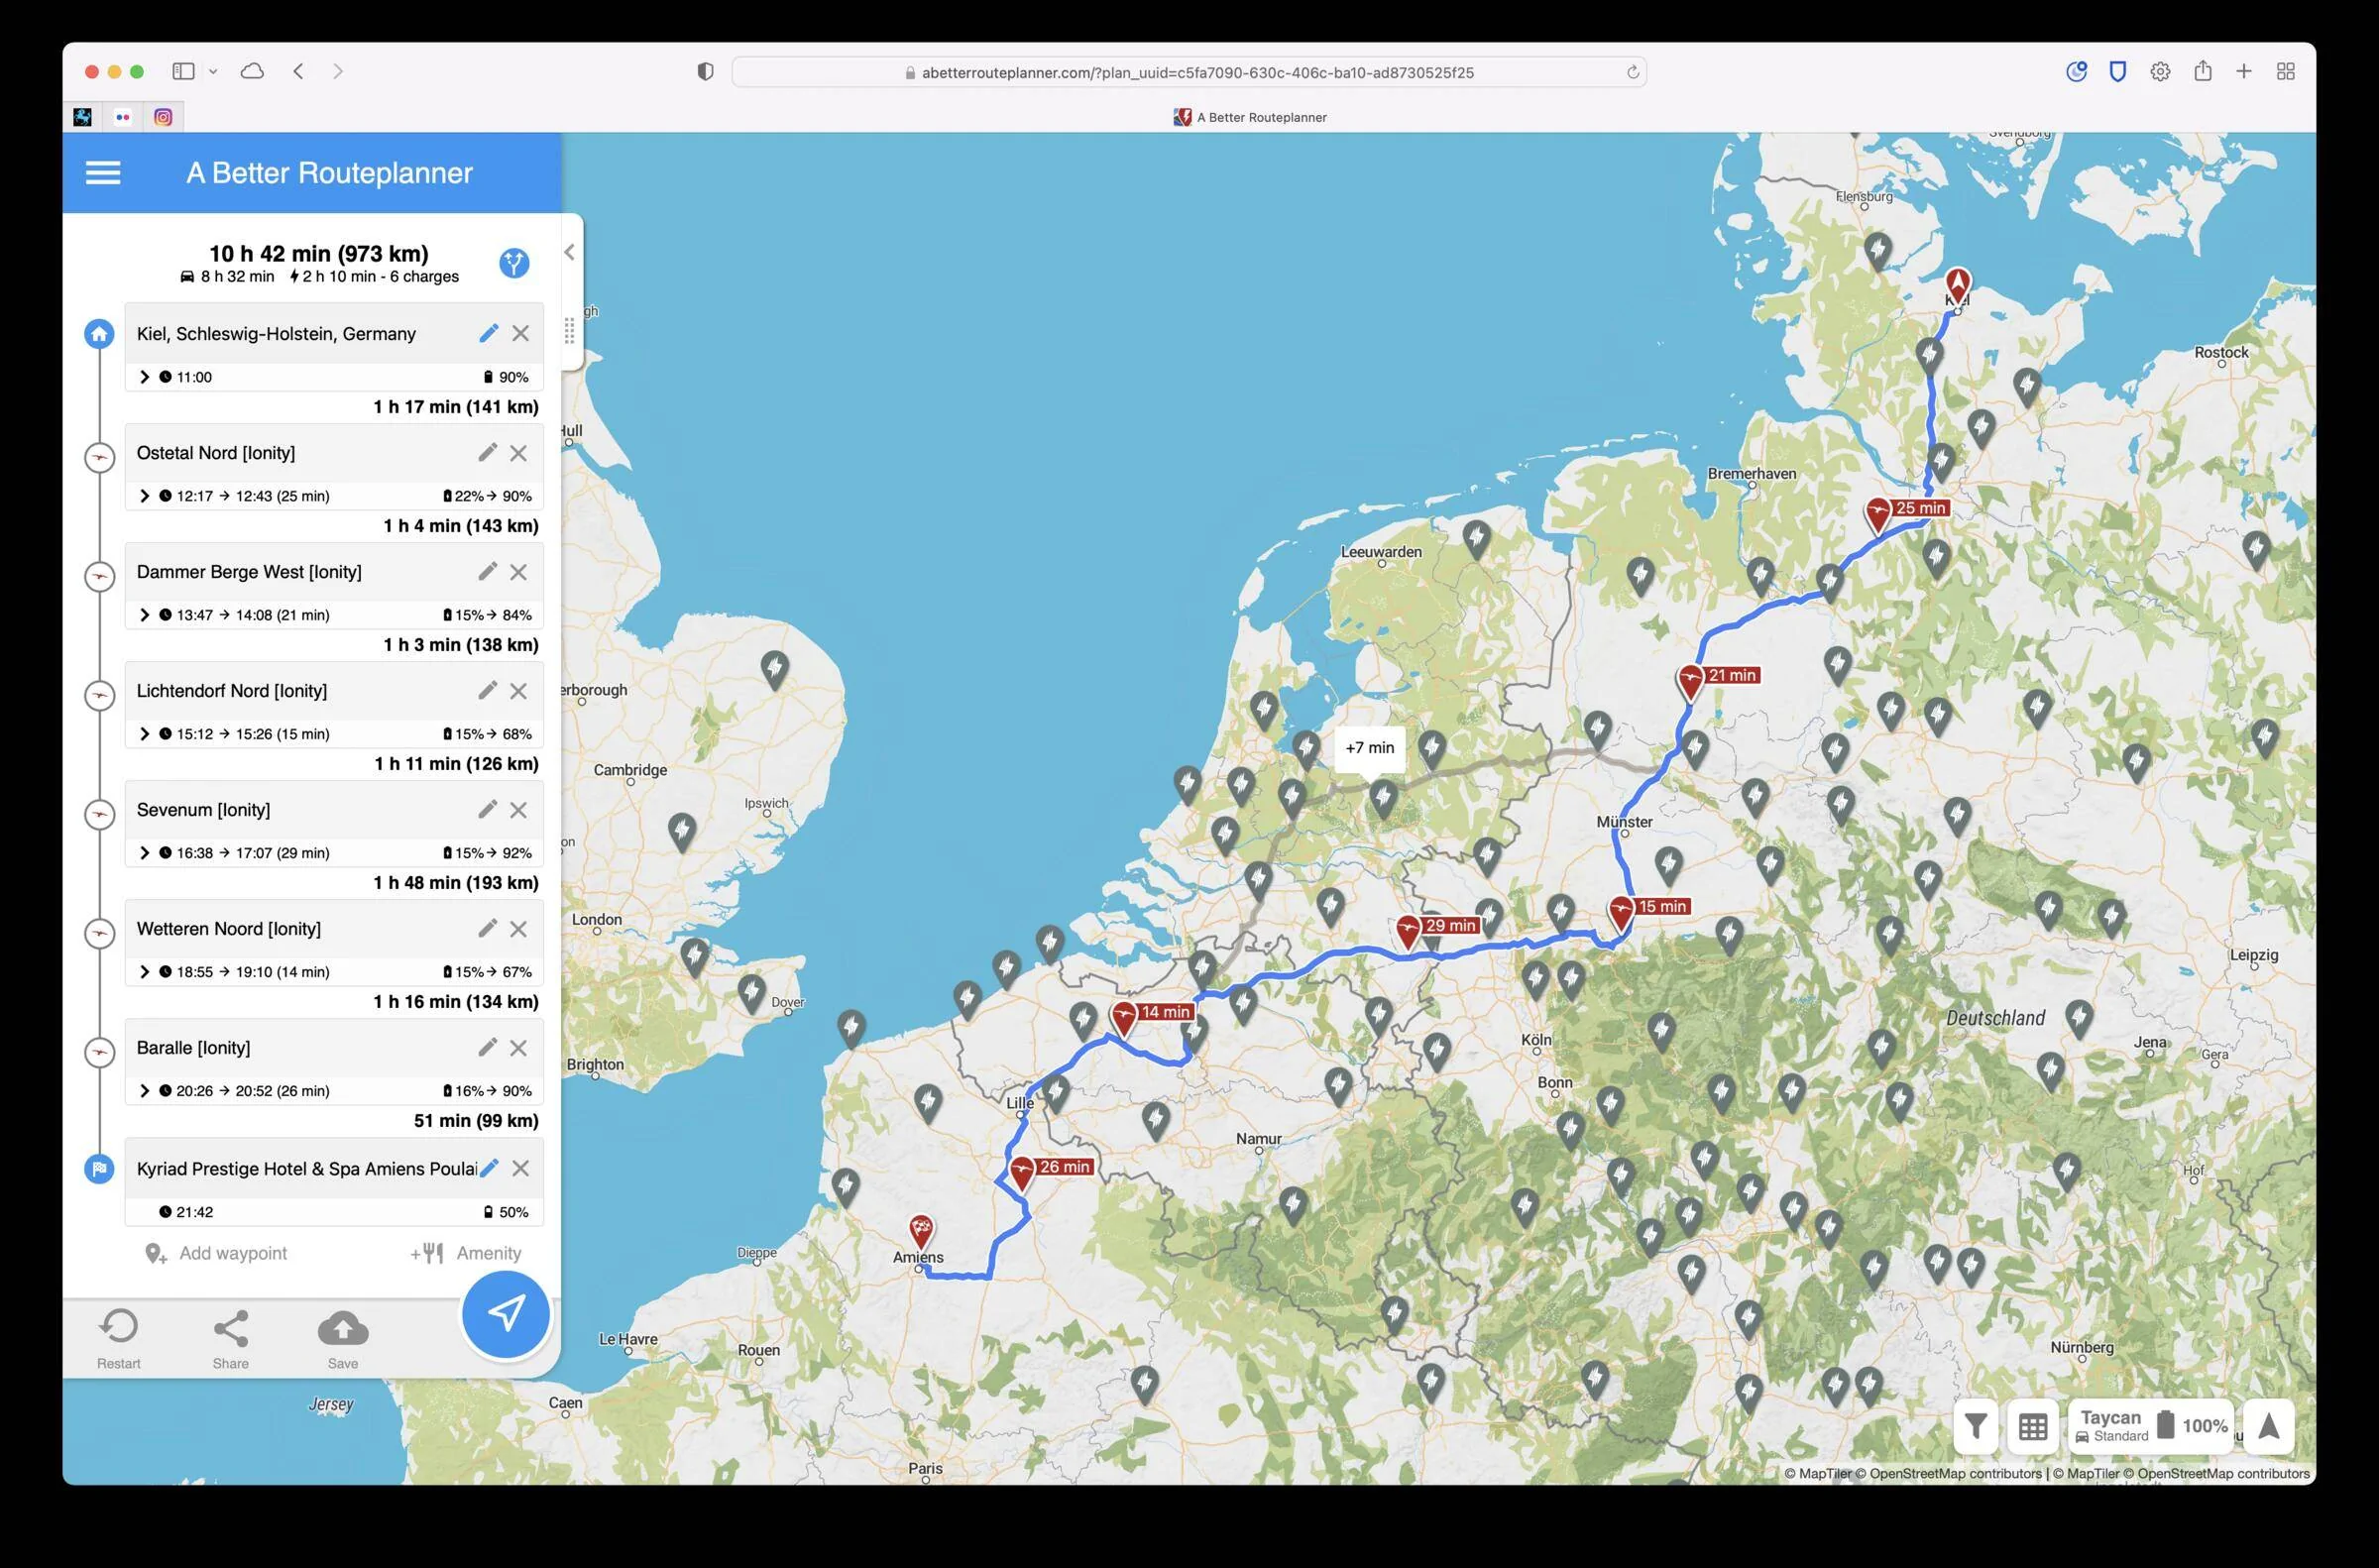Remove the Sevenum [Ionity] stop
2379x1568 pixels.
(518, 810)
